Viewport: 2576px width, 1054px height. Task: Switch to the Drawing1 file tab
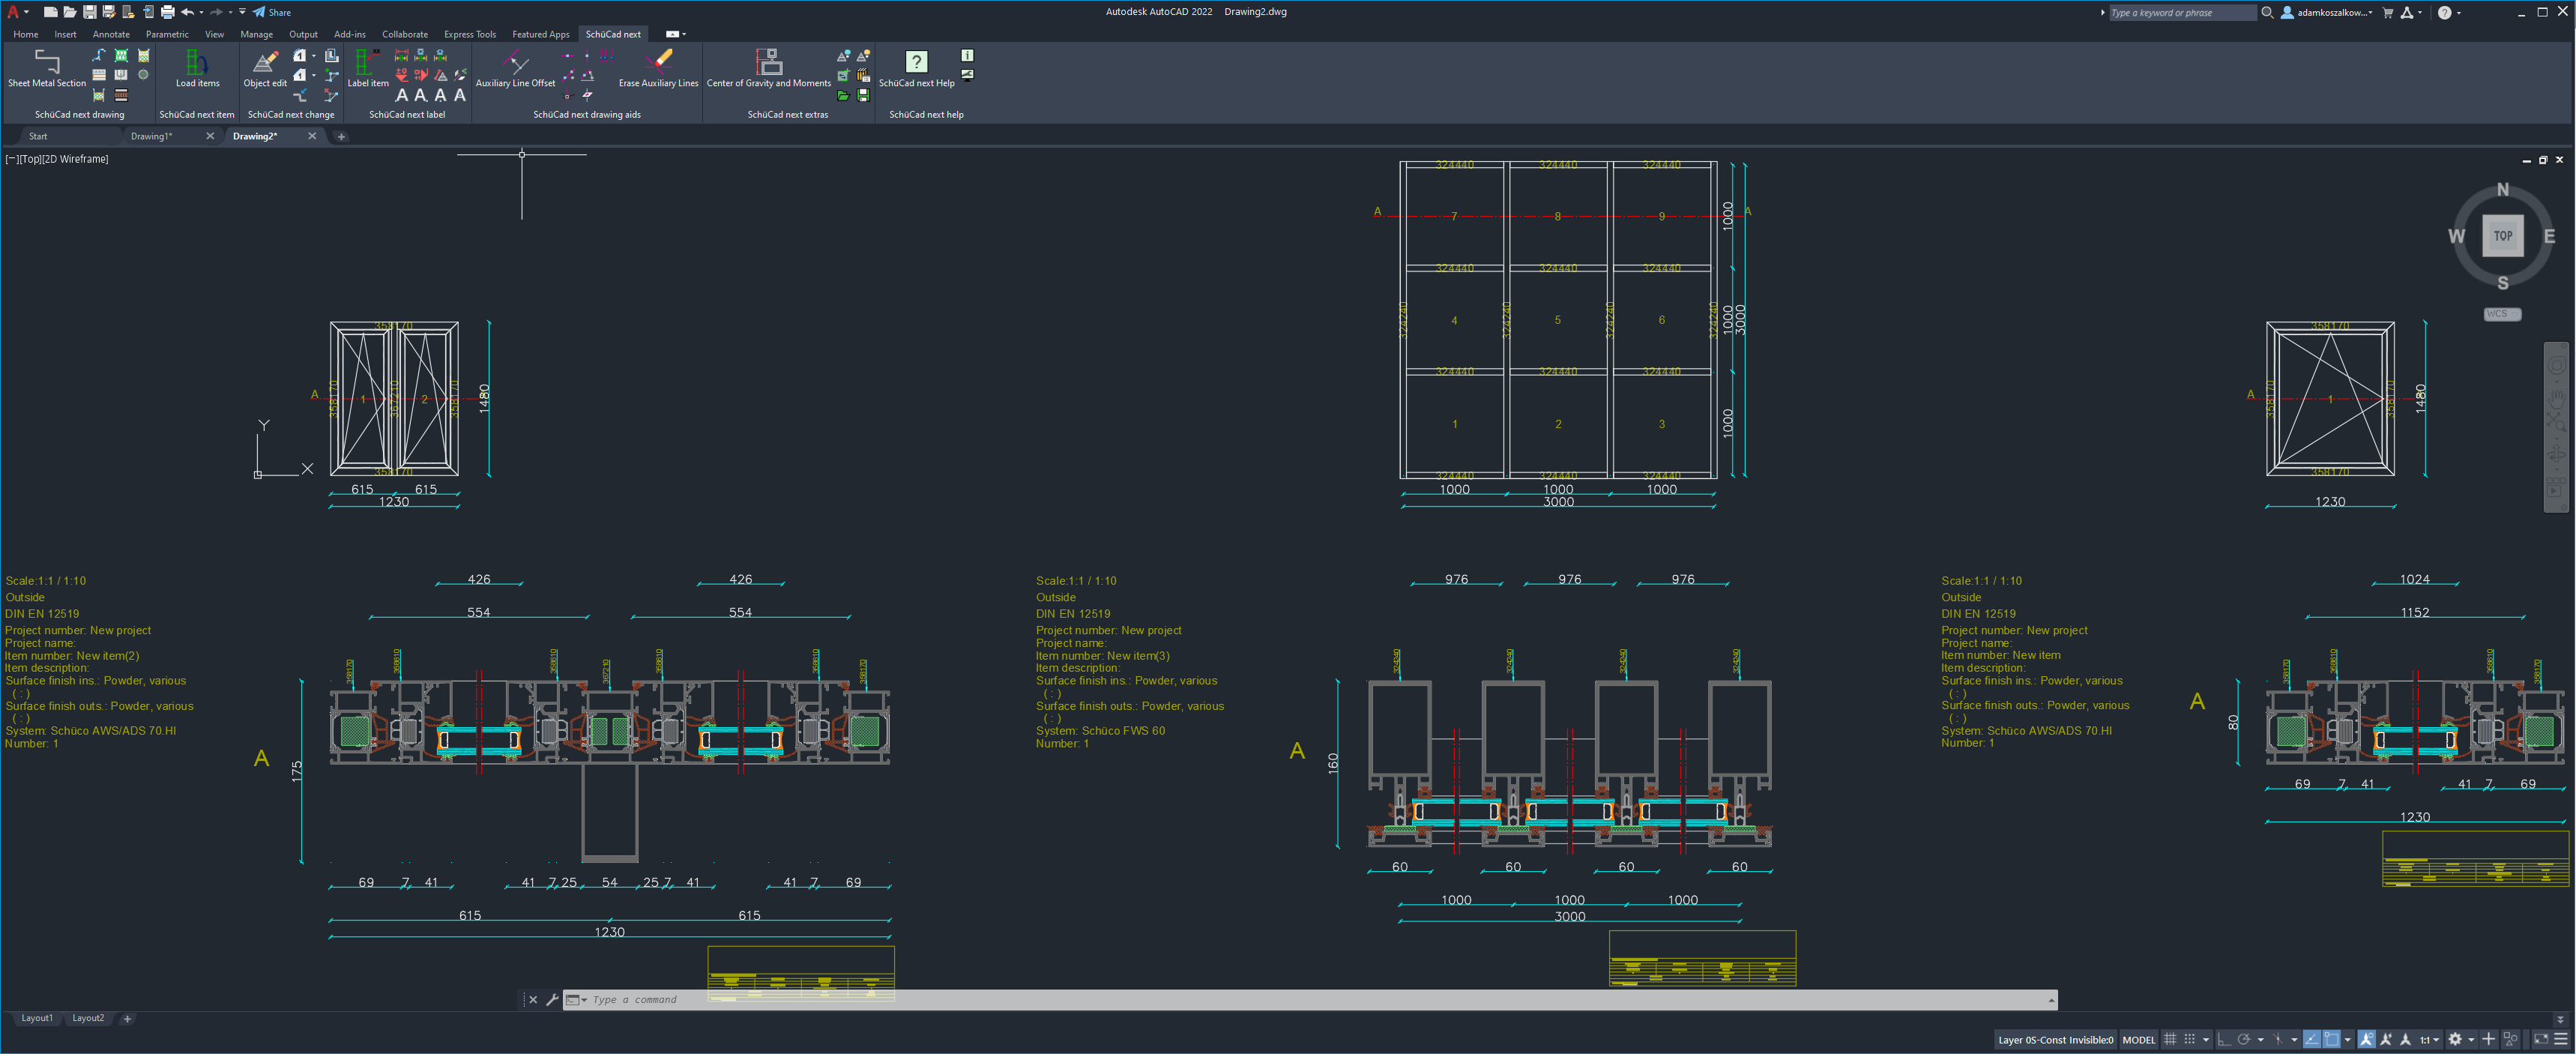click(x=151, y=136)
